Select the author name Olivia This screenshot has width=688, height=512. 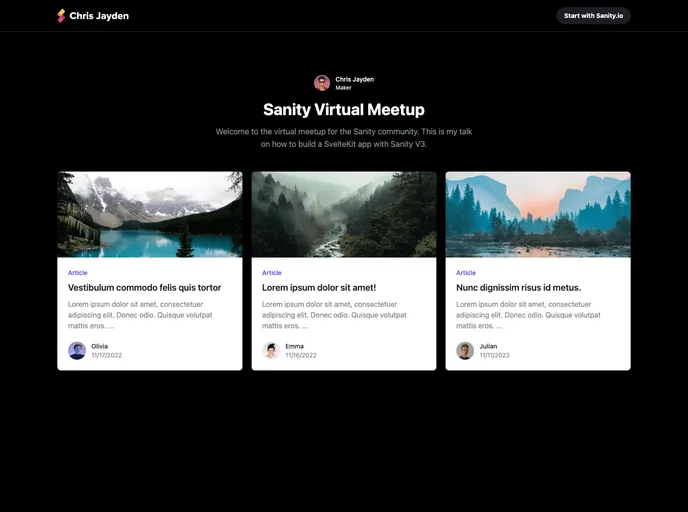point(100,346)
